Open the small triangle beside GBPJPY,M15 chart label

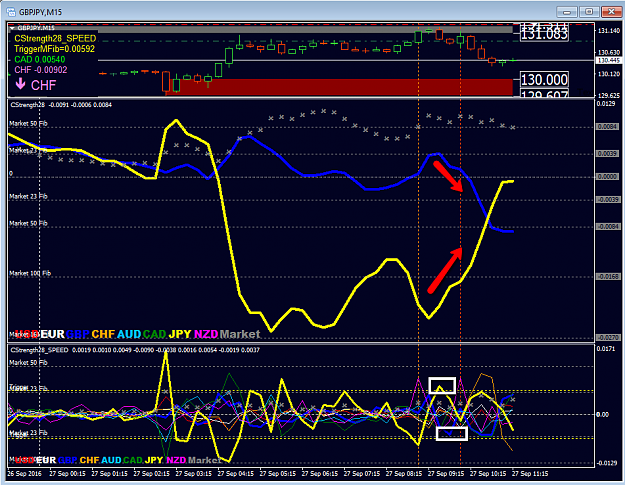pyautogui.click(x=12, y=28)
